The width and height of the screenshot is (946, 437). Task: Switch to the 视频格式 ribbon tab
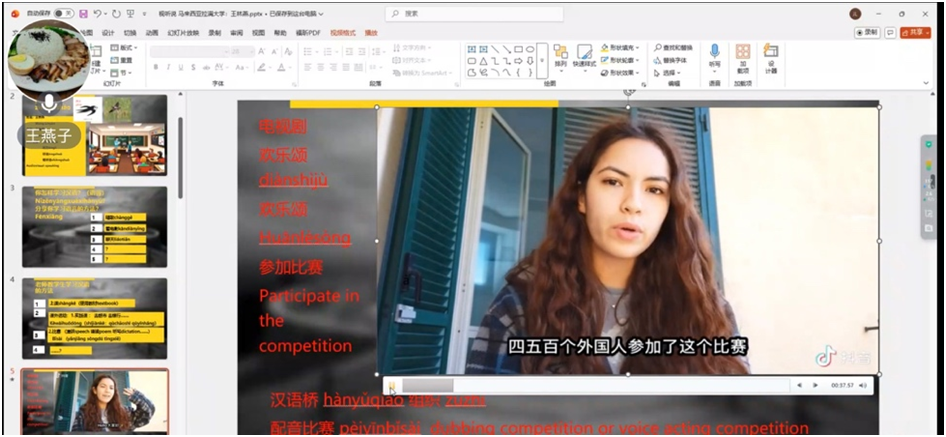coord(342,32)
